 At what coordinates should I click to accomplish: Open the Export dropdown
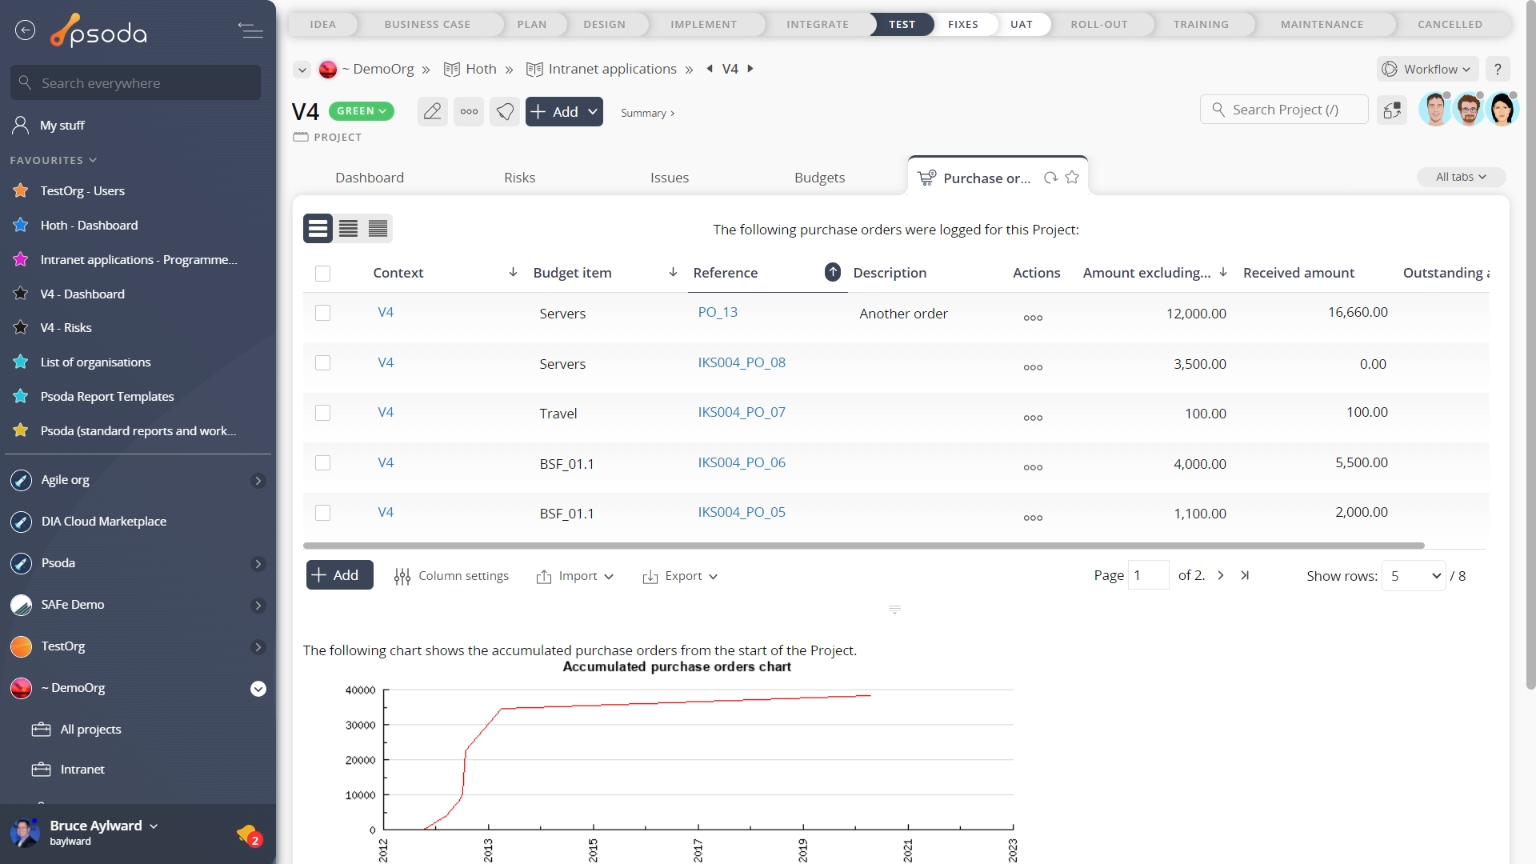[x=680, y=576]
